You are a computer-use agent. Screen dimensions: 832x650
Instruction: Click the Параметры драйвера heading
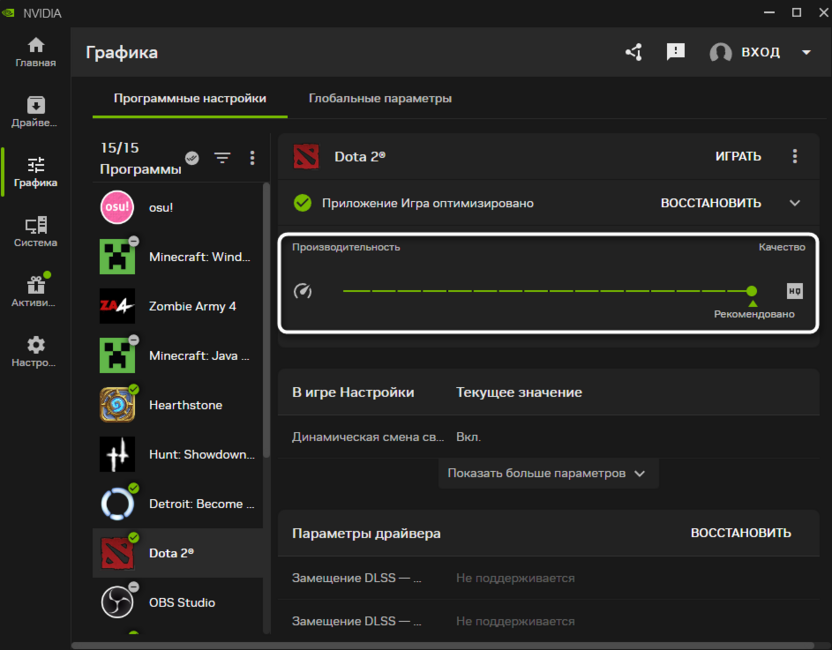pyautogui.click(x=366, y=533)
